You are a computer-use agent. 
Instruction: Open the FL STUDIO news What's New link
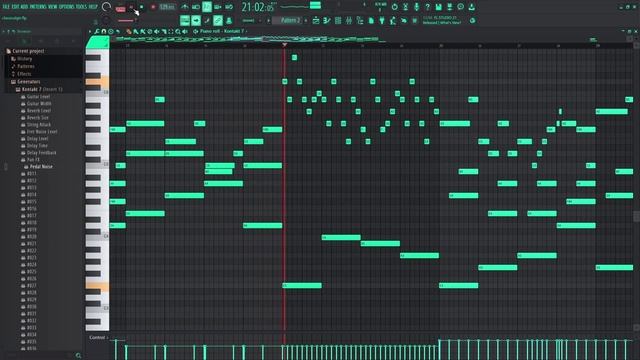[442, 20]
